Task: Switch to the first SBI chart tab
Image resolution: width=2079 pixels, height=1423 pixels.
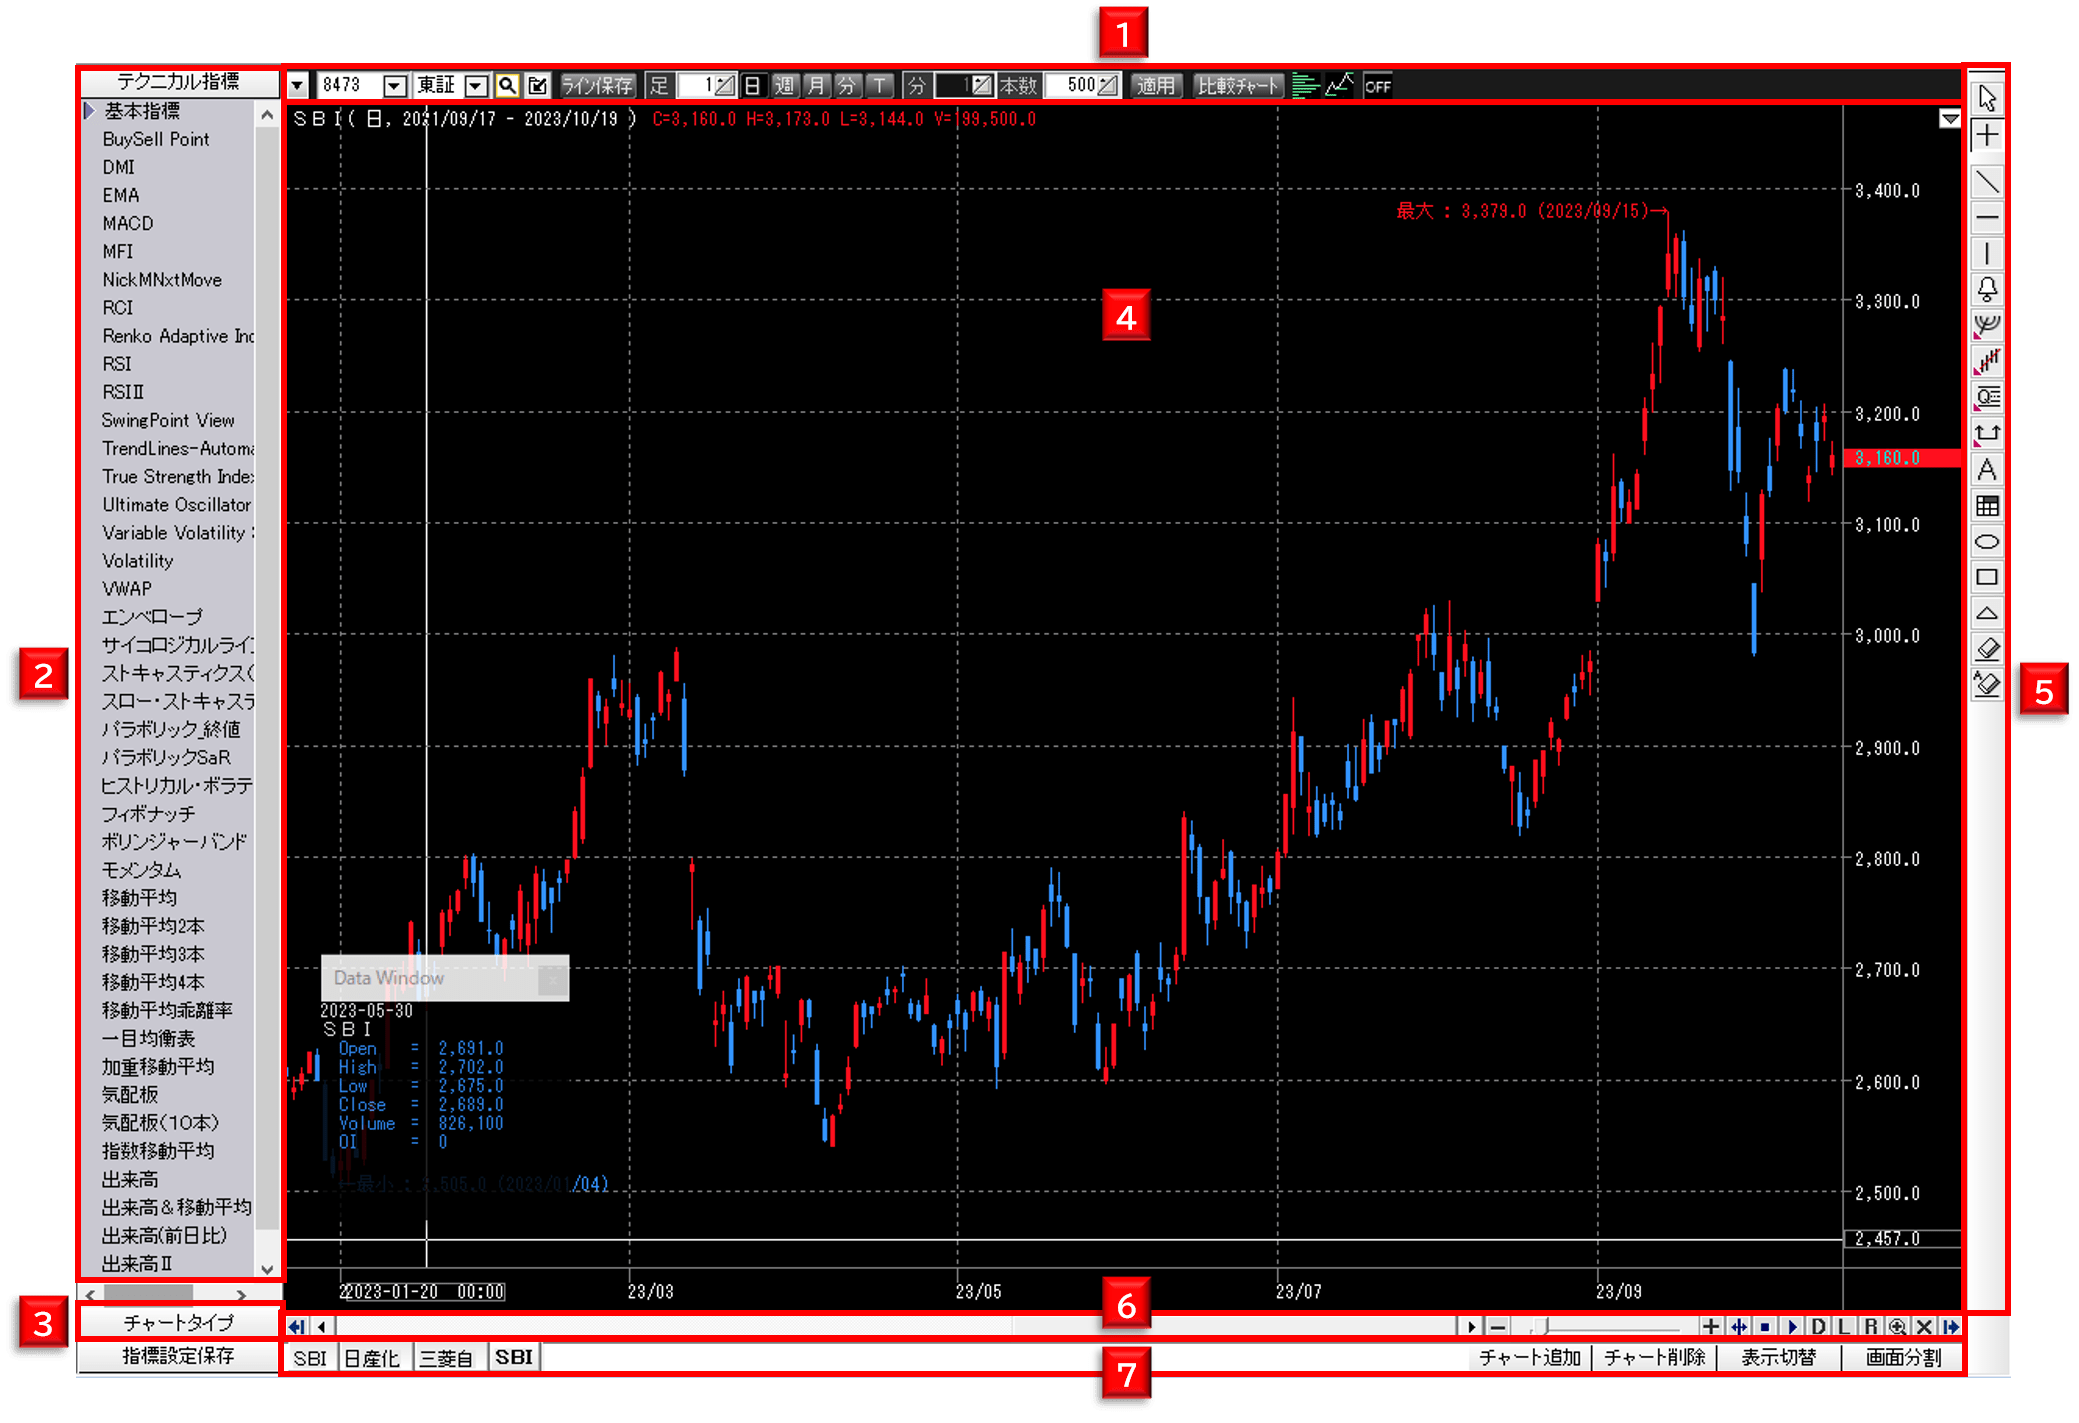Action: pyautogui.click(x=310, y=1358)
